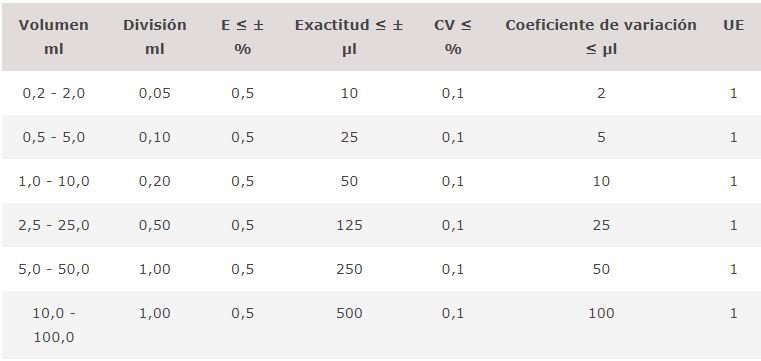
Task: Select the 0,2 - 2,0 volume cell
Action: click(x=53, y=93)
